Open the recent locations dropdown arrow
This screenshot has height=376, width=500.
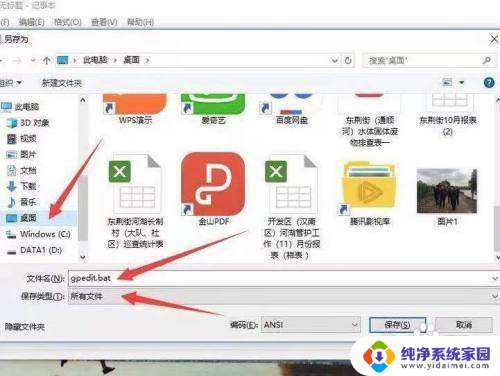click(x=33, y=60)
